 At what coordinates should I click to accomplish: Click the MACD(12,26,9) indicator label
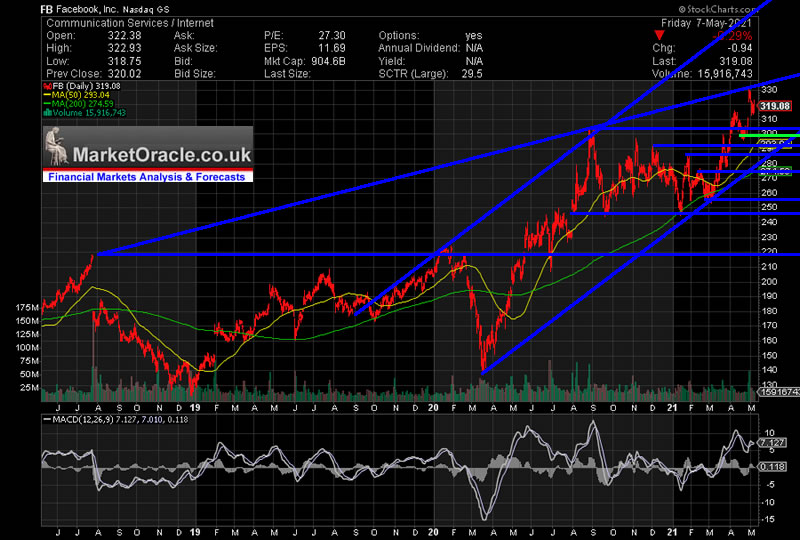coord(116,420)
